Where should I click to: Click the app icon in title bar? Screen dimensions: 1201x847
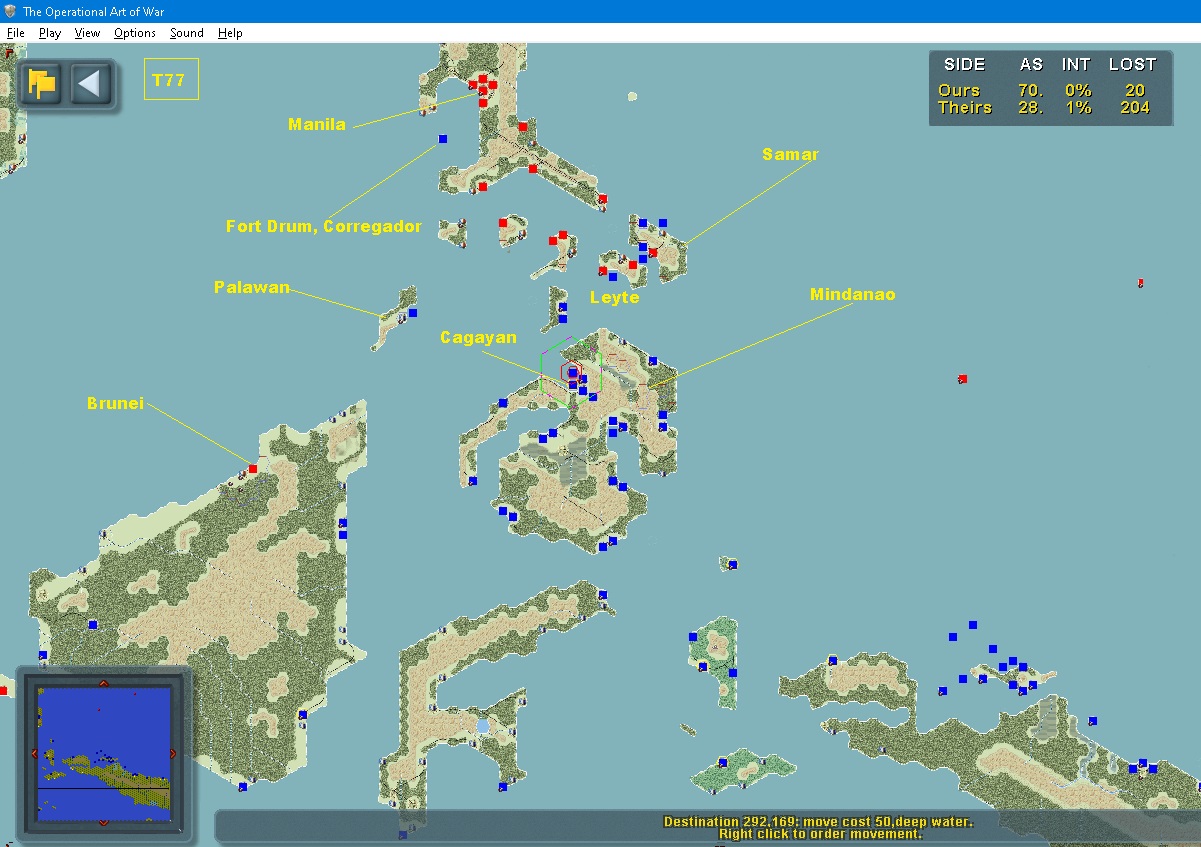pos(11,11)
